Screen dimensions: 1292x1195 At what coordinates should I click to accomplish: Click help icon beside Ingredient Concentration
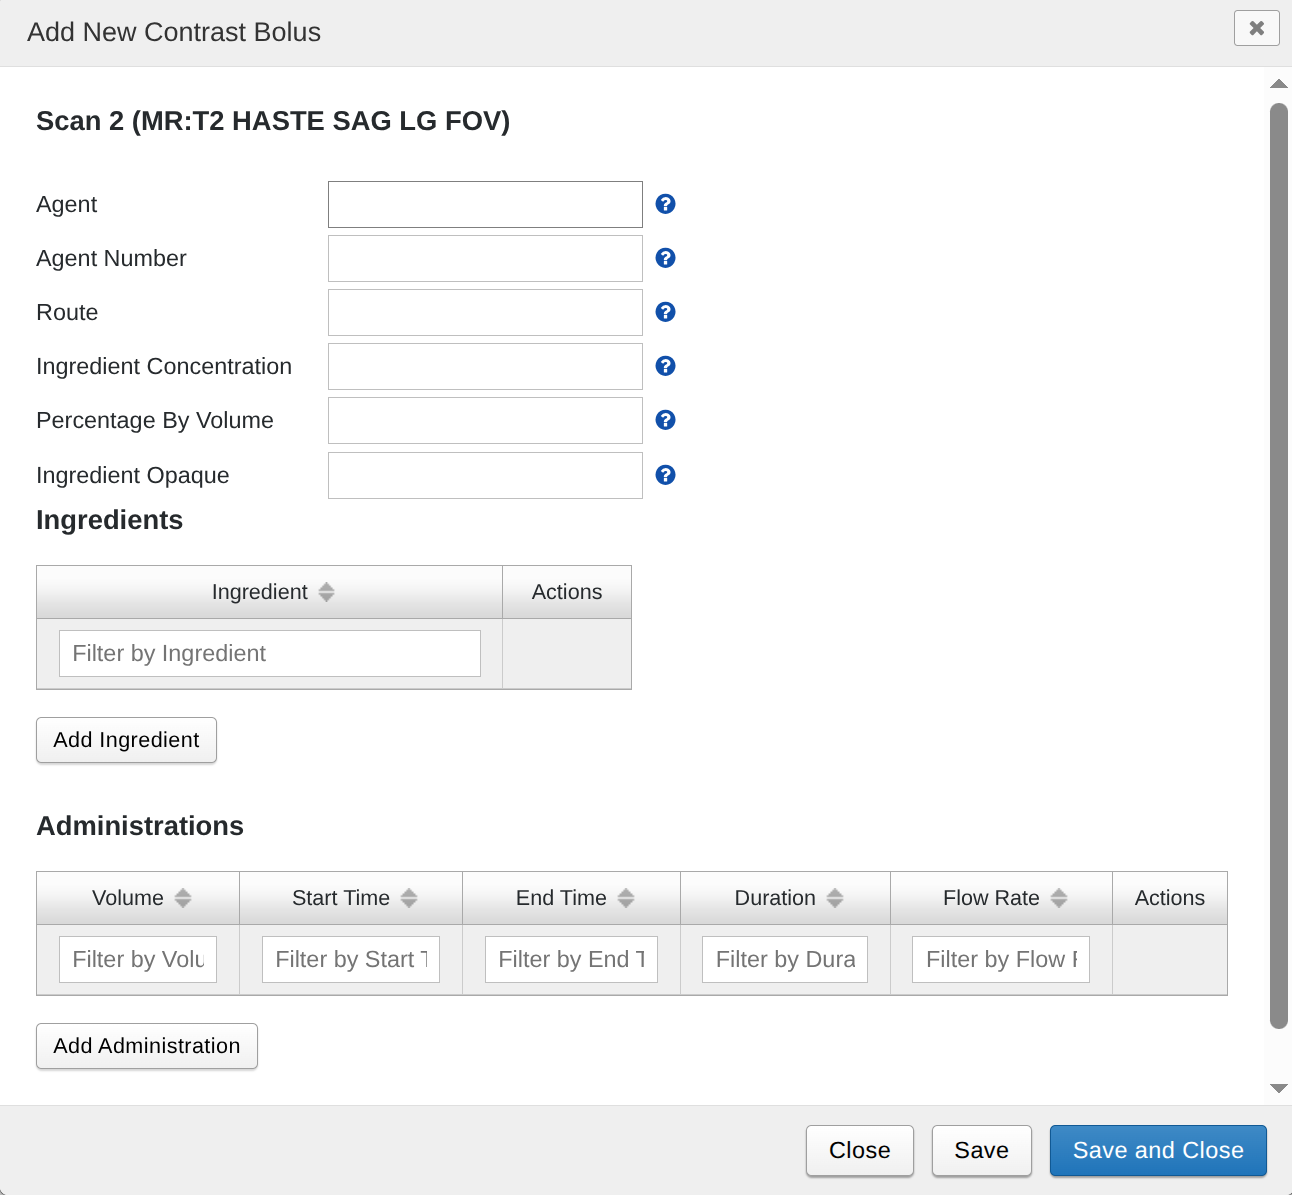665,366
